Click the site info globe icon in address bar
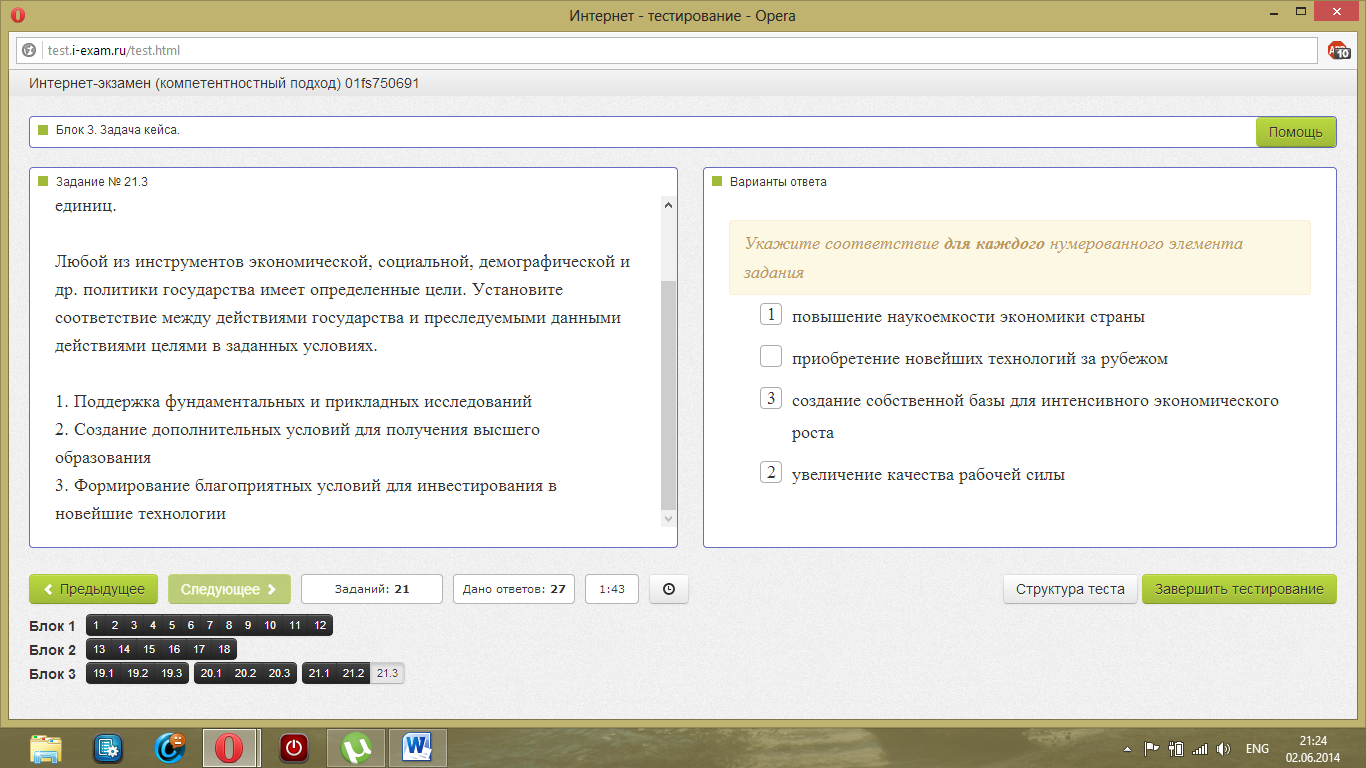The image size is (1366, 768). click(x=30, y=50)
